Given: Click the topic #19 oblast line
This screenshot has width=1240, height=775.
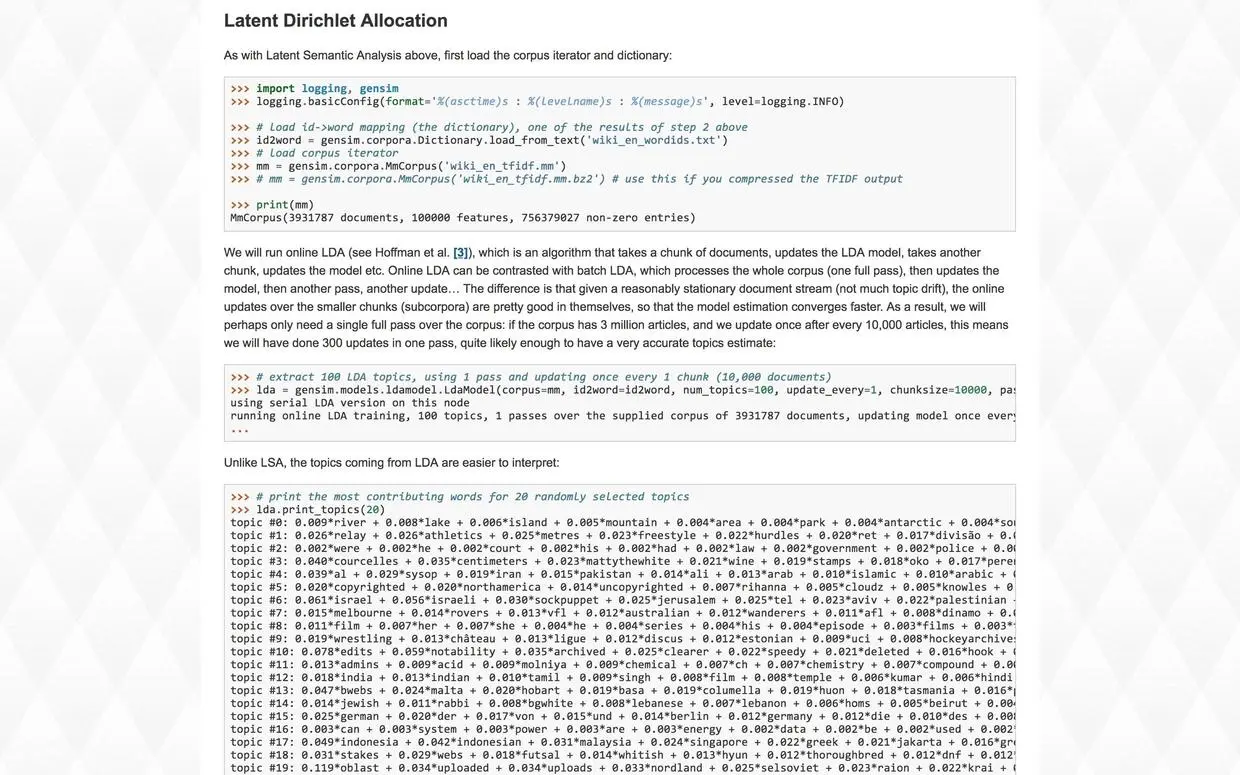Looking at the screenshot, I should tap(623, 769).
